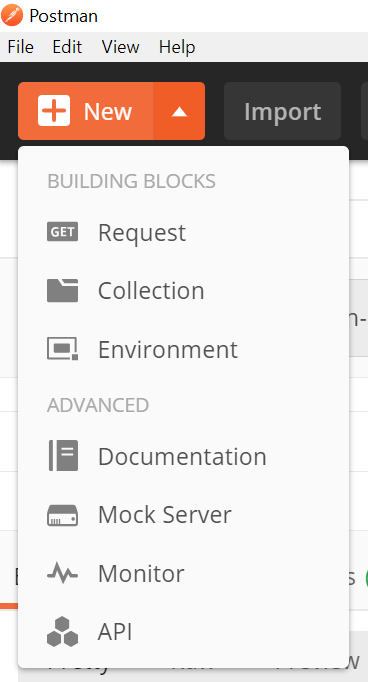This screenshot has width=368, height=682.
Task: Click the white plus icon on New
Action: tap(54, 111)
